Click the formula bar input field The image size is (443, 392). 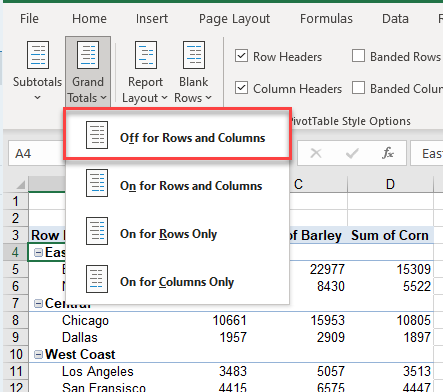click(x=427, y=154)
